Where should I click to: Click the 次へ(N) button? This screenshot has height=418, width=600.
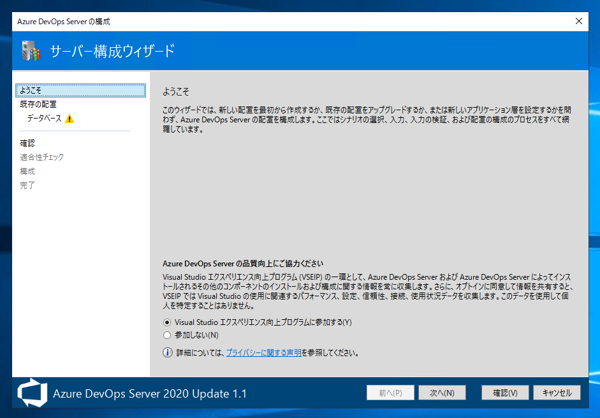(442, 393)
